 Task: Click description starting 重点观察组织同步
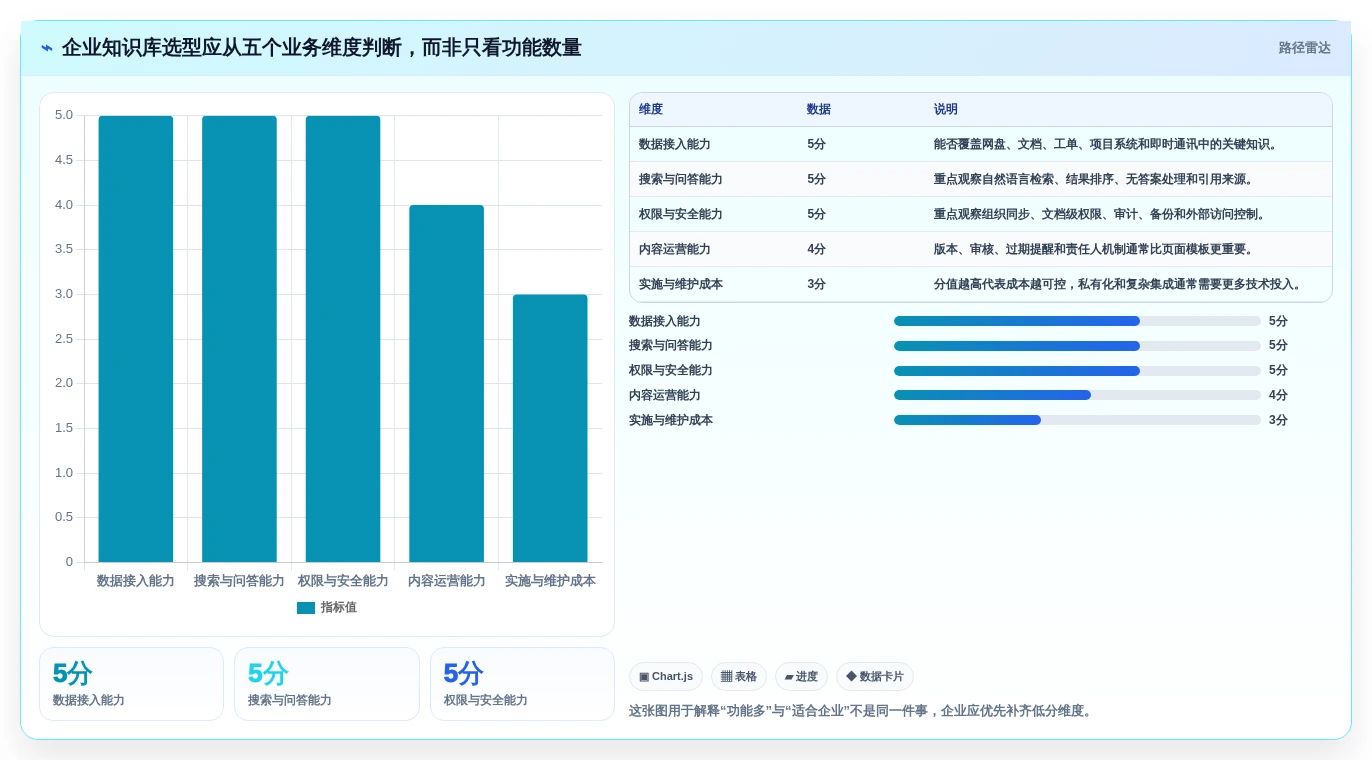[1100, 214]
